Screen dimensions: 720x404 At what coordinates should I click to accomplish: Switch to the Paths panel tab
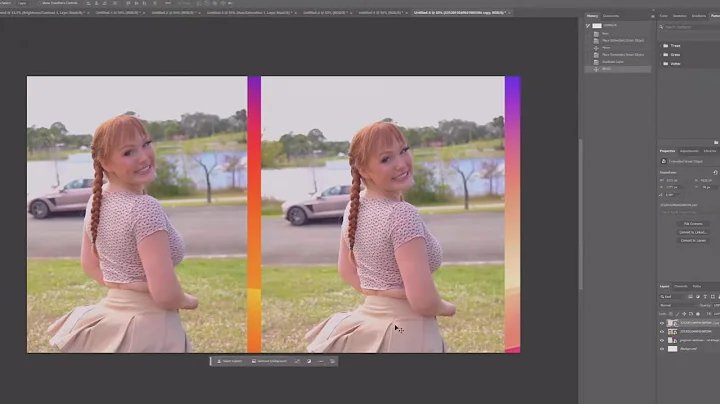[697, 286]
